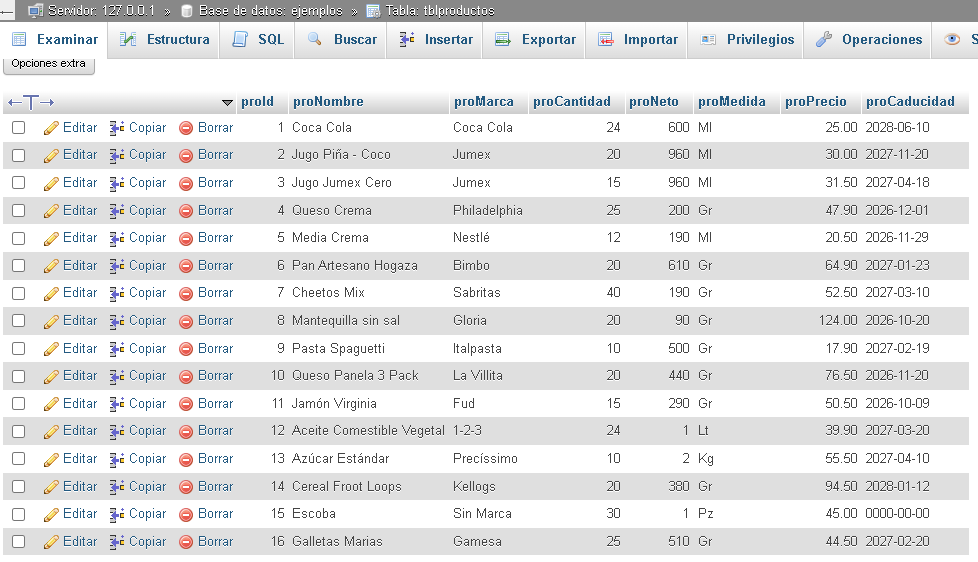Sort by the proMedida column header
Image resolution: width=978 pixels, height=562 pixels.
[x=731, y=102]
